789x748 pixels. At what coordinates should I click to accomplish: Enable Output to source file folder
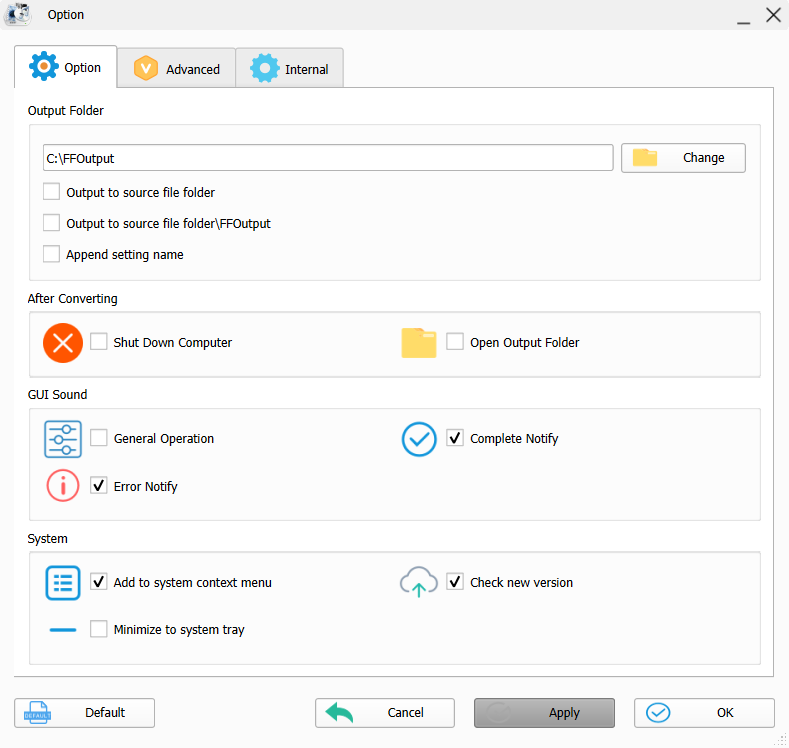click(x=51, y=192)
